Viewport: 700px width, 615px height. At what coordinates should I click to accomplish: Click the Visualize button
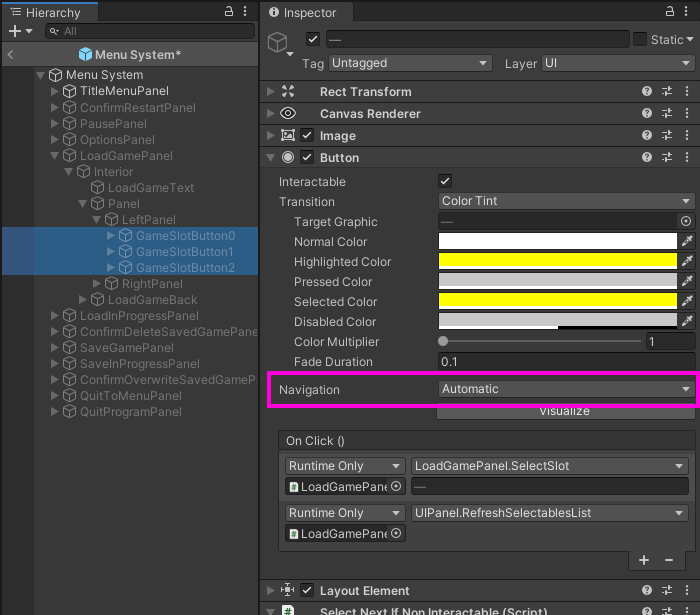click(x=565, y=411)
